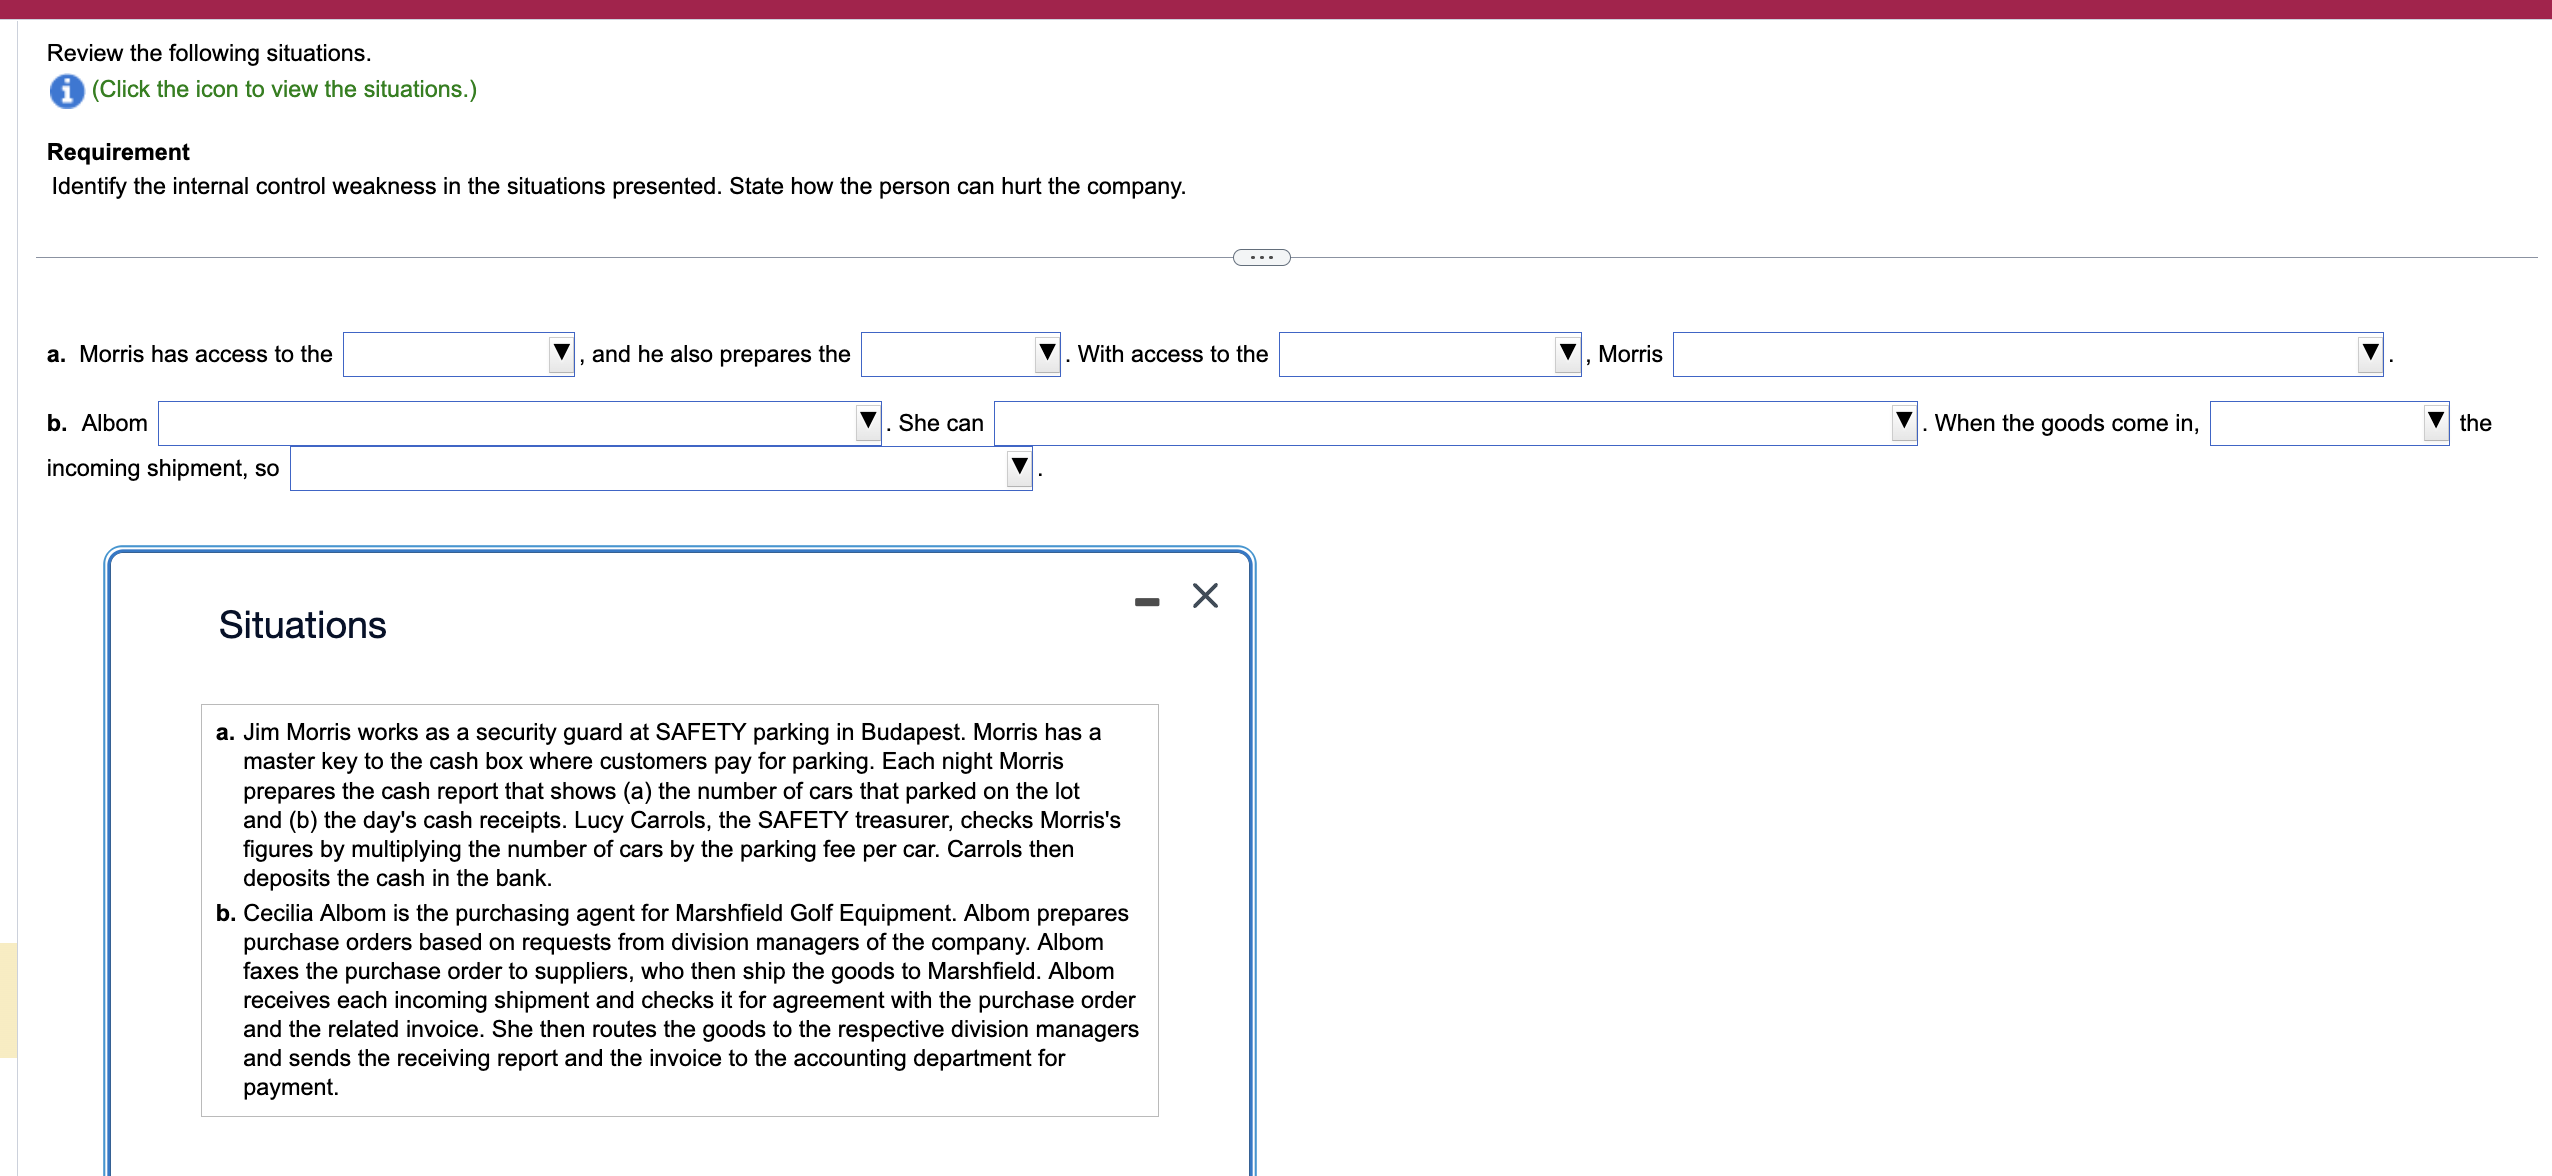Open dropdown after 'When the goods come in,'
Viewport: 2552px width, 1176px height.
coord(2328,423)
